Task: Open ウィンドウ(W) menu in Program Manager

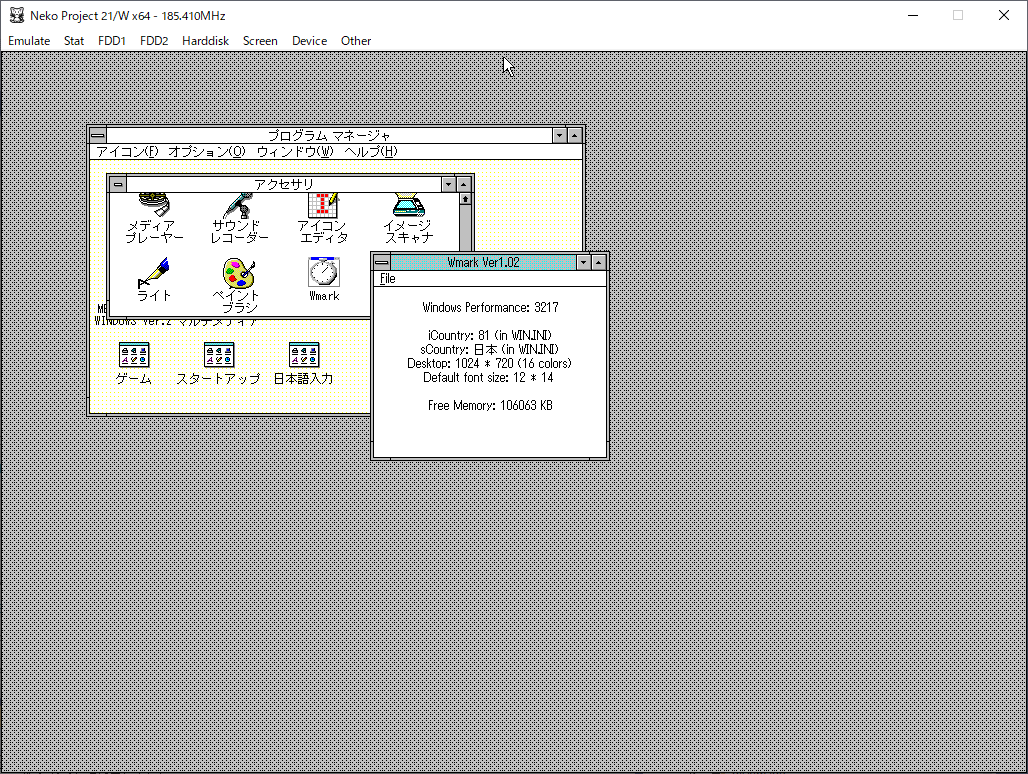Action: 295,152
